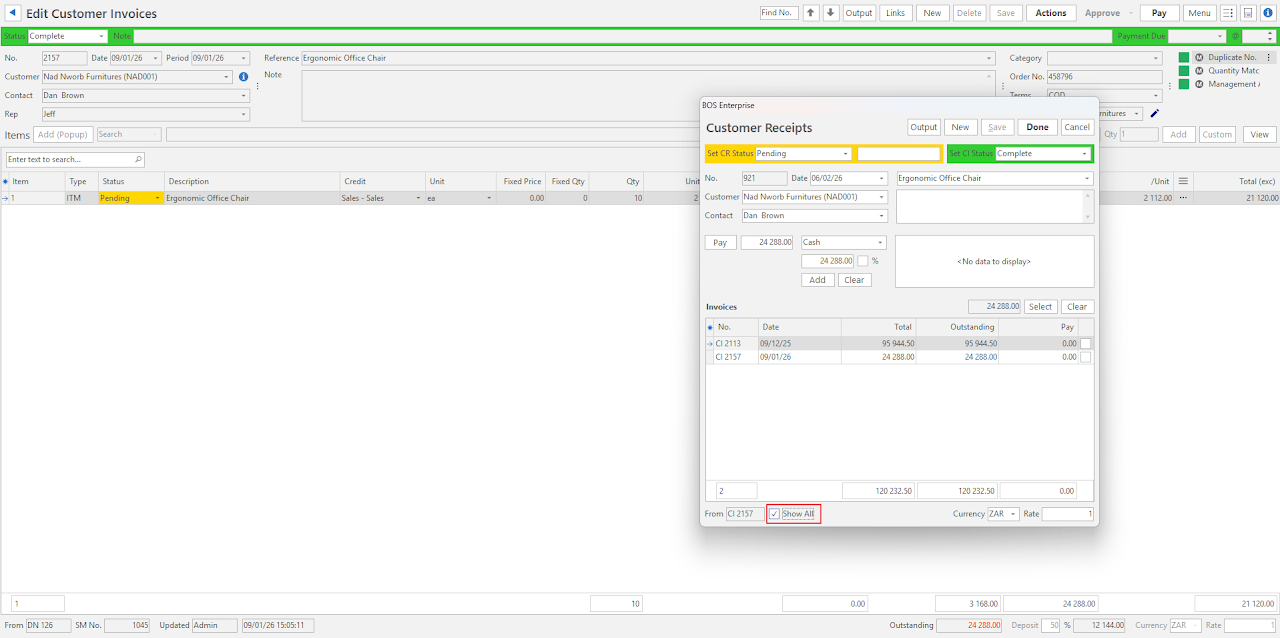Go back with the blue arrow icon
Image resolution: width=1280 pixels, height=638 pixels.
[x=12, y=13]
